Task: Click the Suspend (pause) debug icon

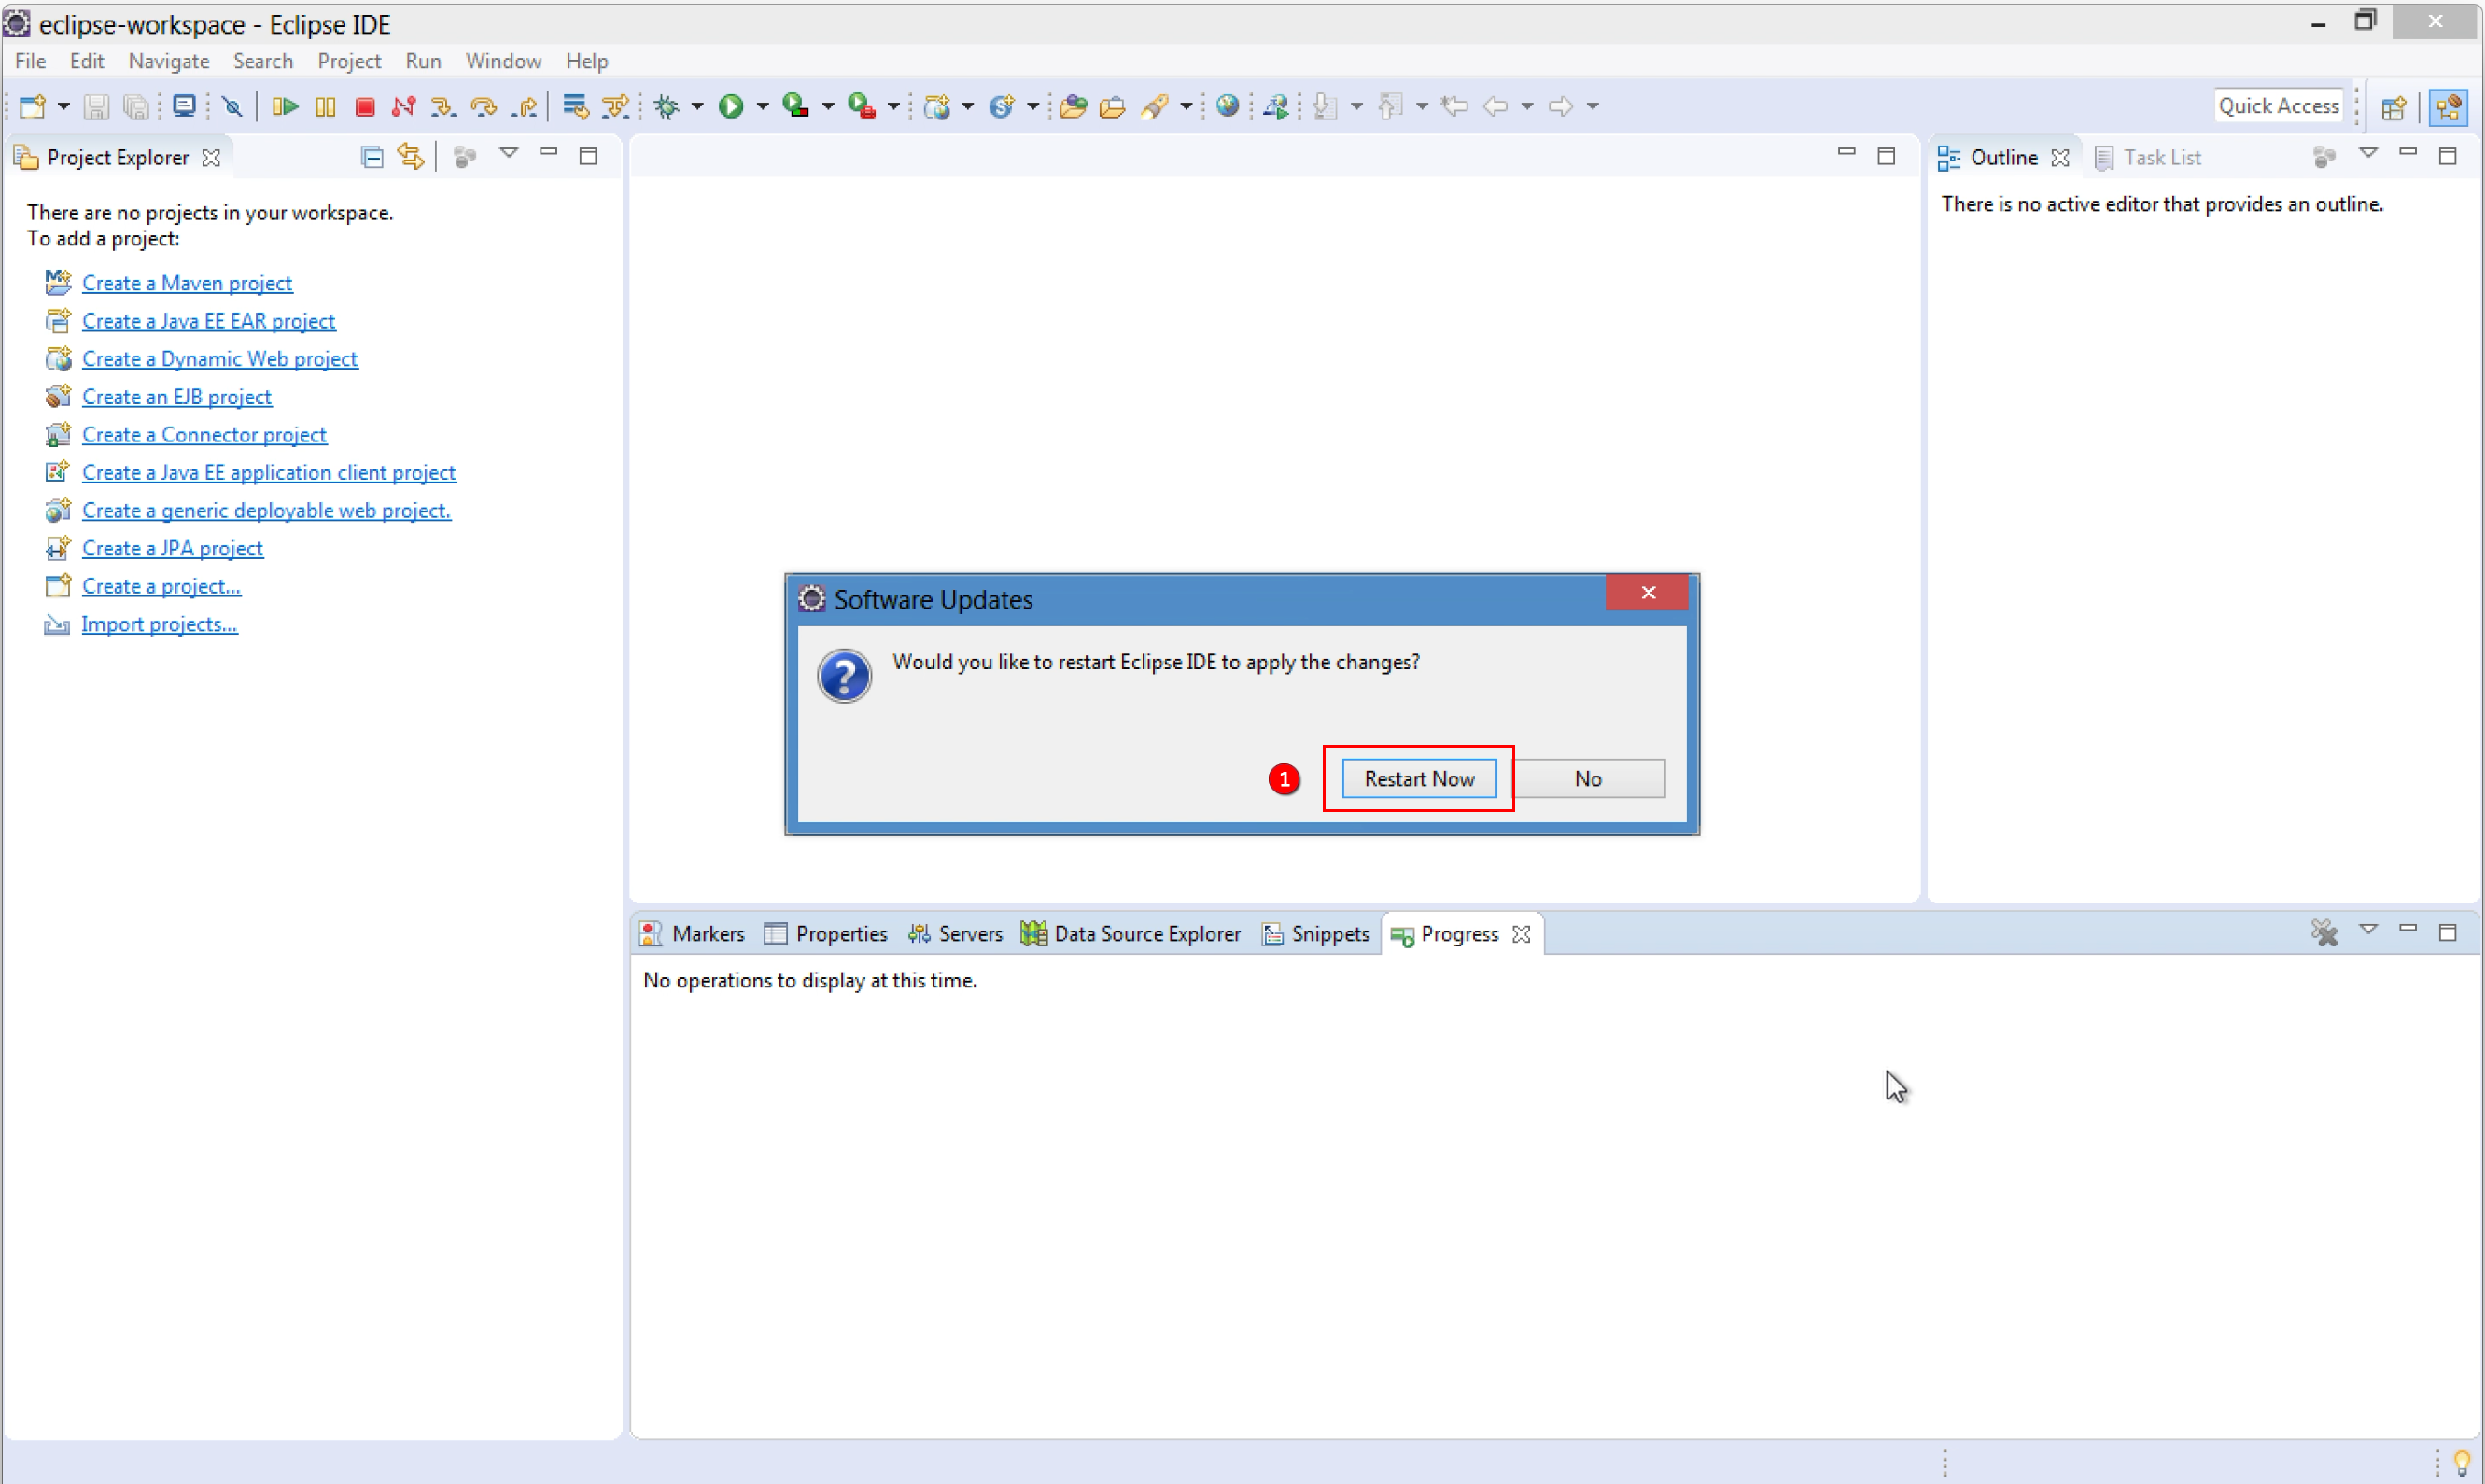Action: click(x=325, y=106)
